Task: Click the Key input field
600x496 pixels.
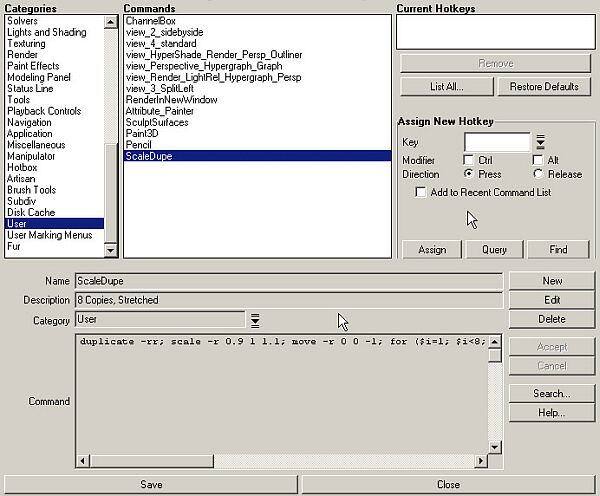Action: click(x=496, y=143)
